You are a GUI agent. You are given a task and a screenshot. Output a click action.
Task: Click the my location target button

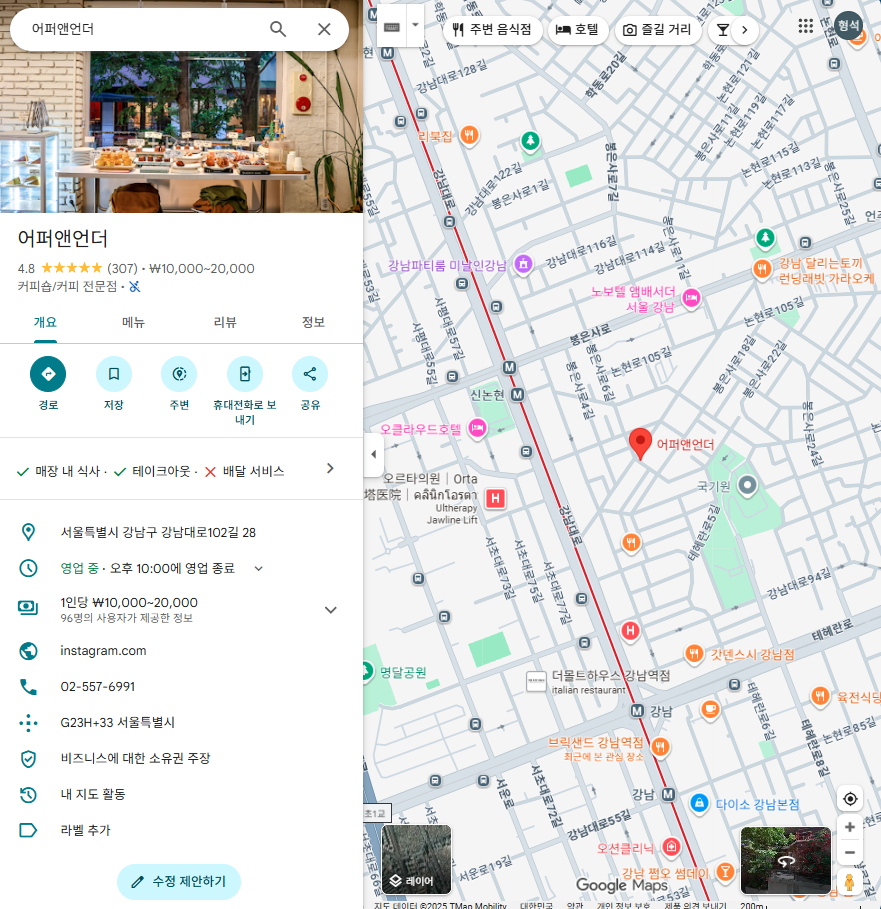tap(850, 799)
